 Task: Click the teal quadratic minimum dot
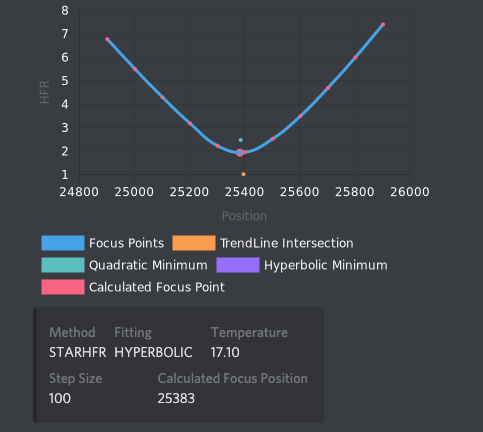coord(241,140)
